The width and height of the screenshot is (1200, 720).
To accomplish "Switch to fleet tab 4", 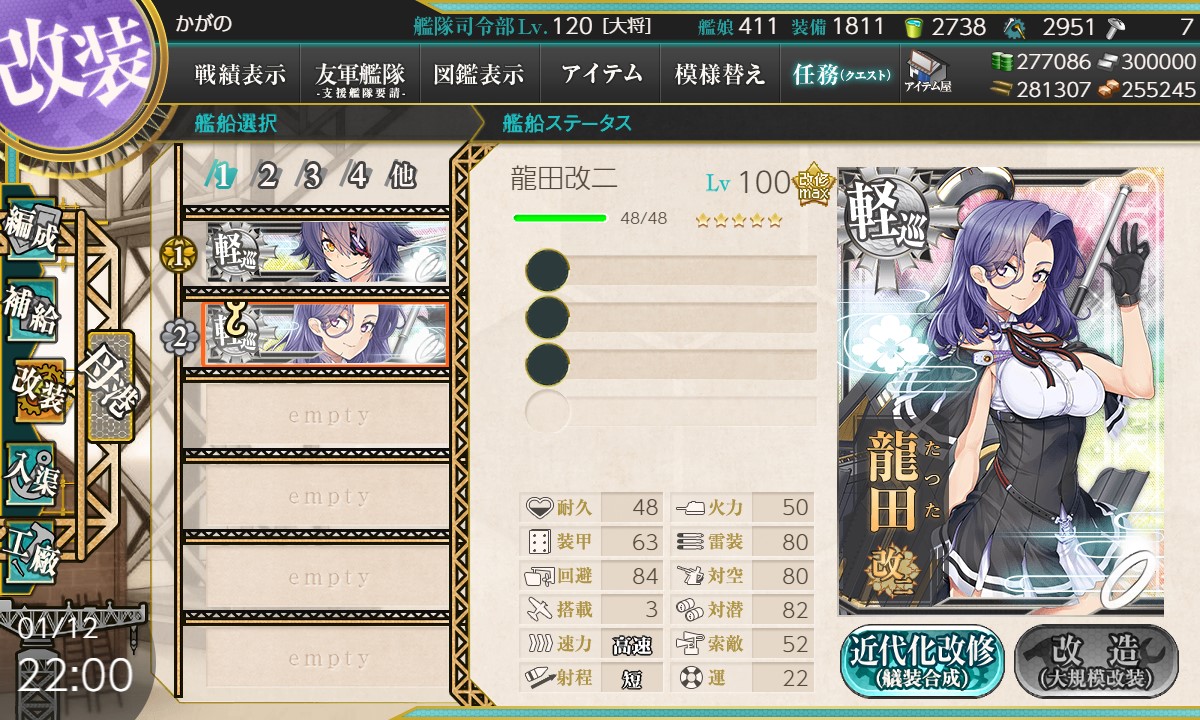I will coord(357,177).
